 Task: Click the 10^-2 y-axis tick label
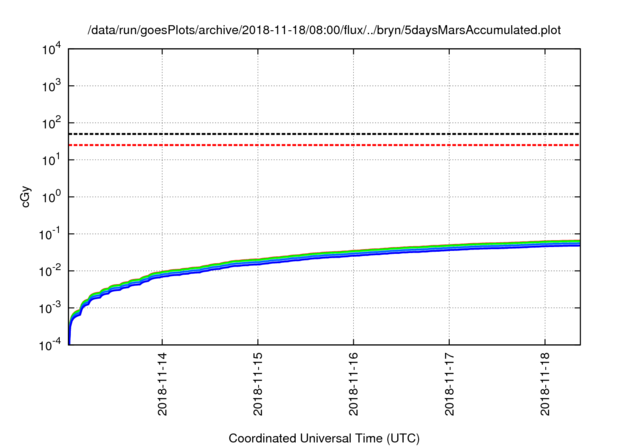[x=50, y=271]
